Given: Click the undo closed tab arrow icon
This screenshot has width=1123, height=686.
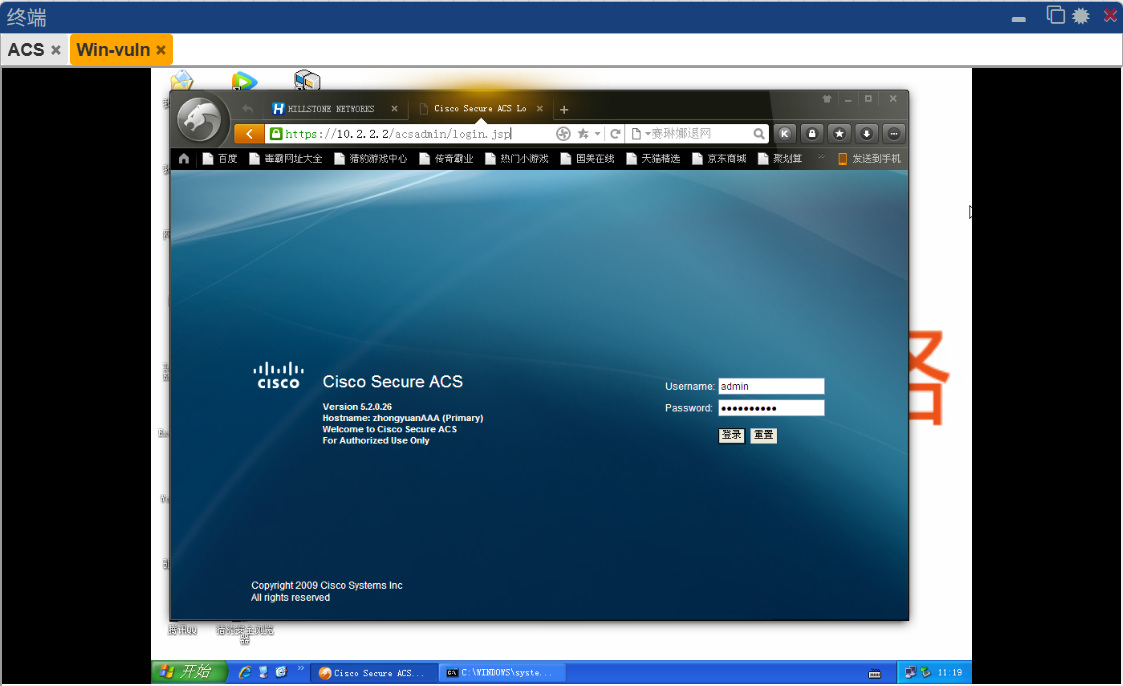Looking at the screenshot, I should pos(247,109).
